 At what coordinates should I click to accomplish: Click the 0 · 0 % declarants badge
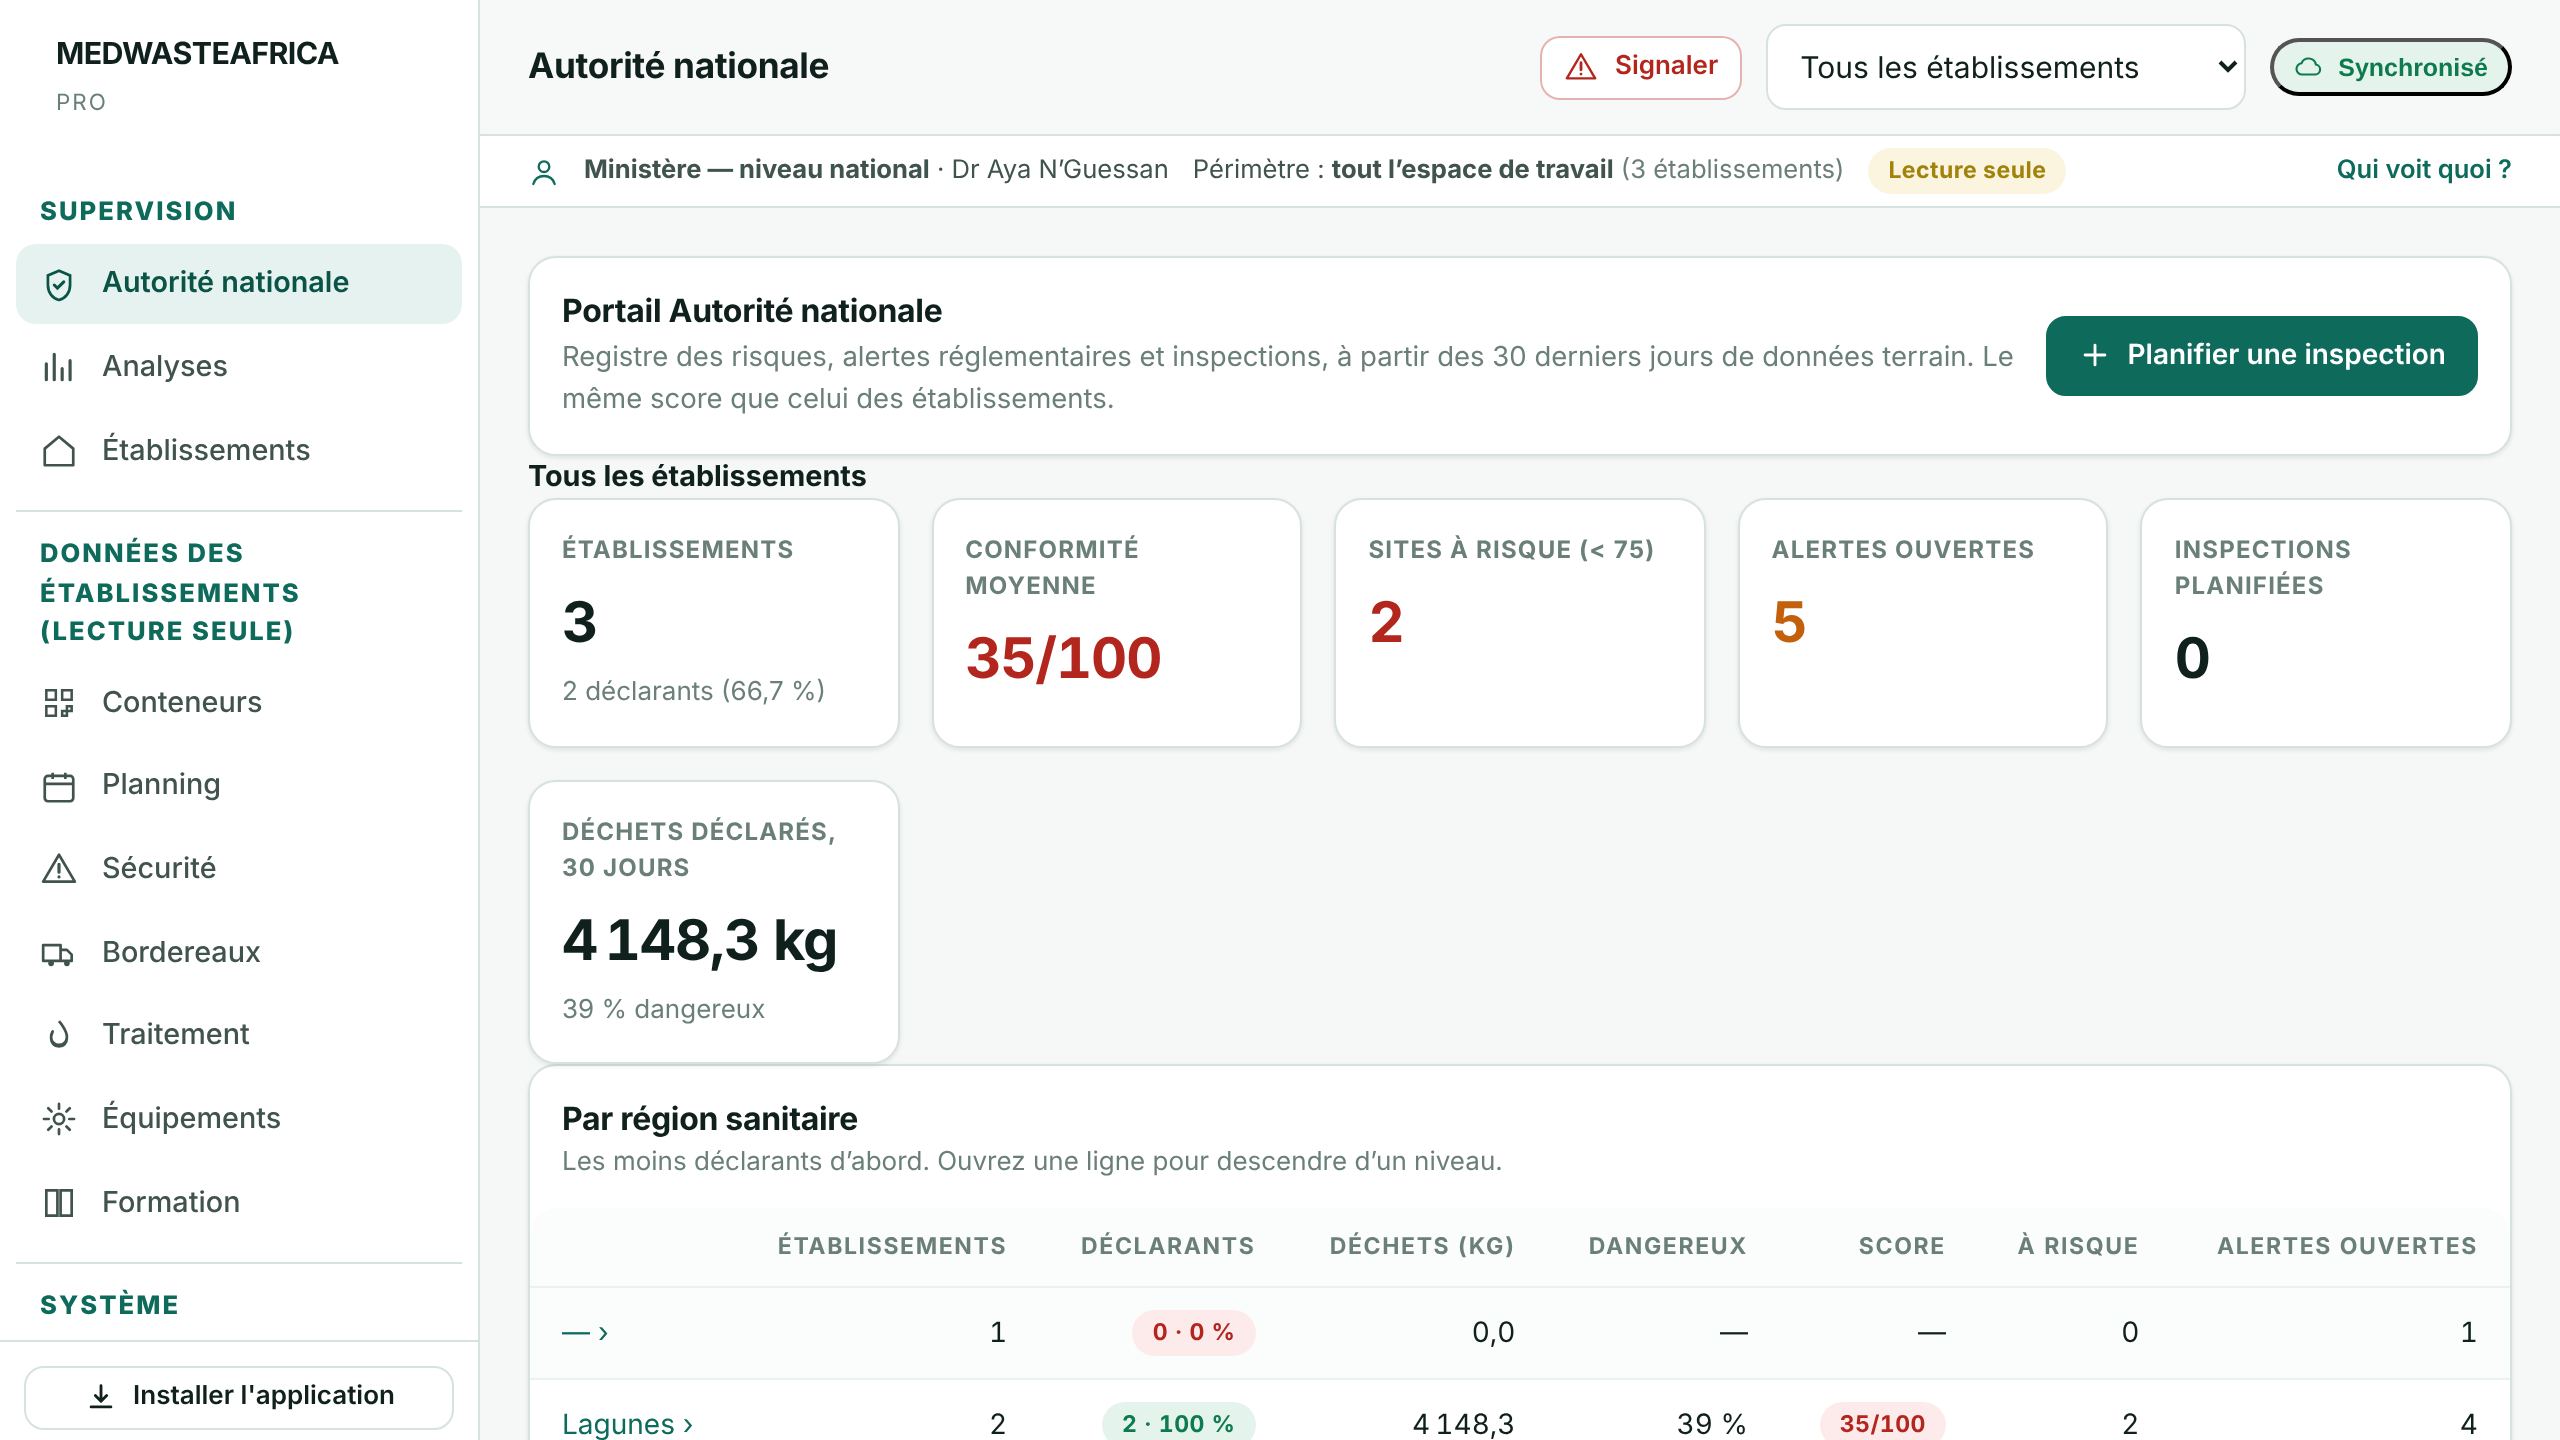(1193, 1333)
